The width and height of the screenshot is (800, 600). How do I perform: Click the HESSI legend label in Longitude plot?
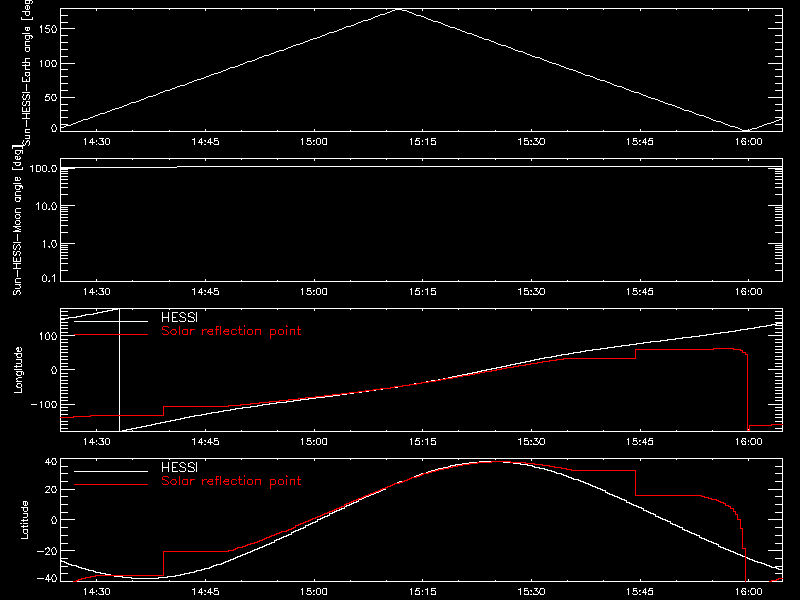(x=179, y=317)
